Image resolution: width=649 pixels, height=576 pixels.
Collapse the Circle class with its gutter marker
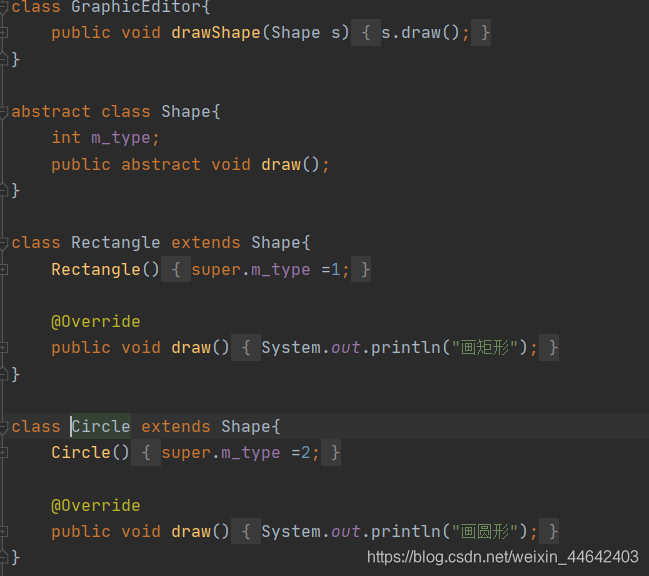pos(3,427)
